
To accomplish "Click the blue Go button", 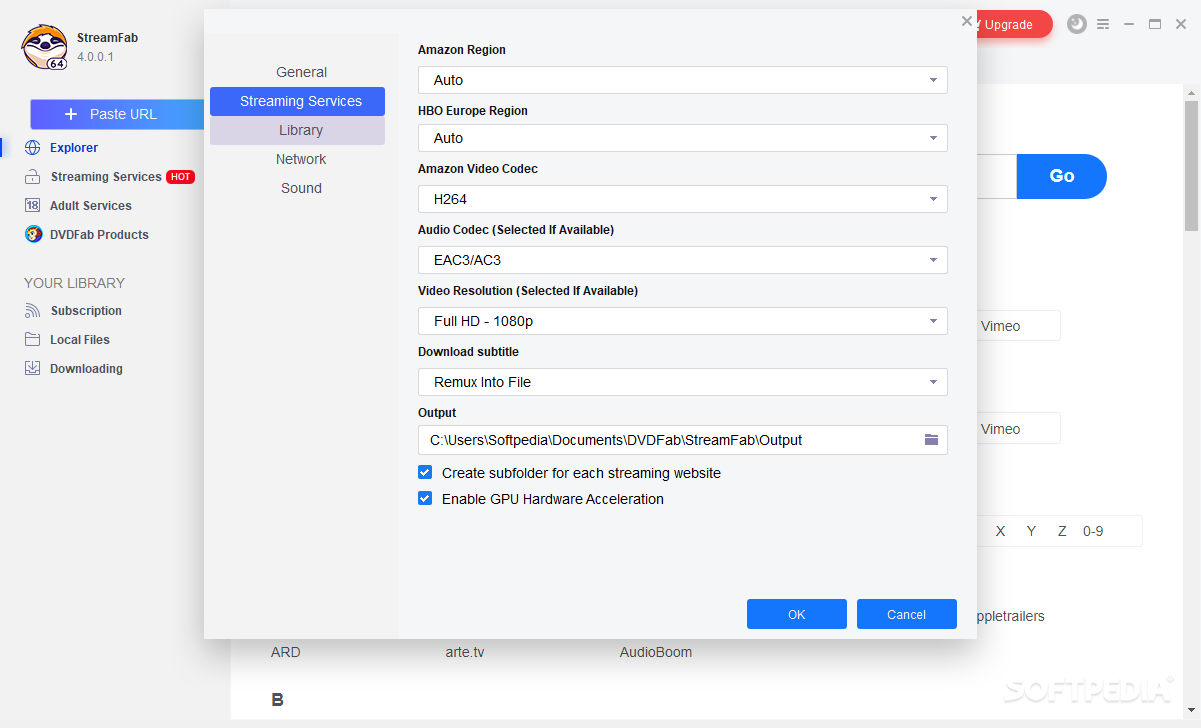I will click(1061, 176).
